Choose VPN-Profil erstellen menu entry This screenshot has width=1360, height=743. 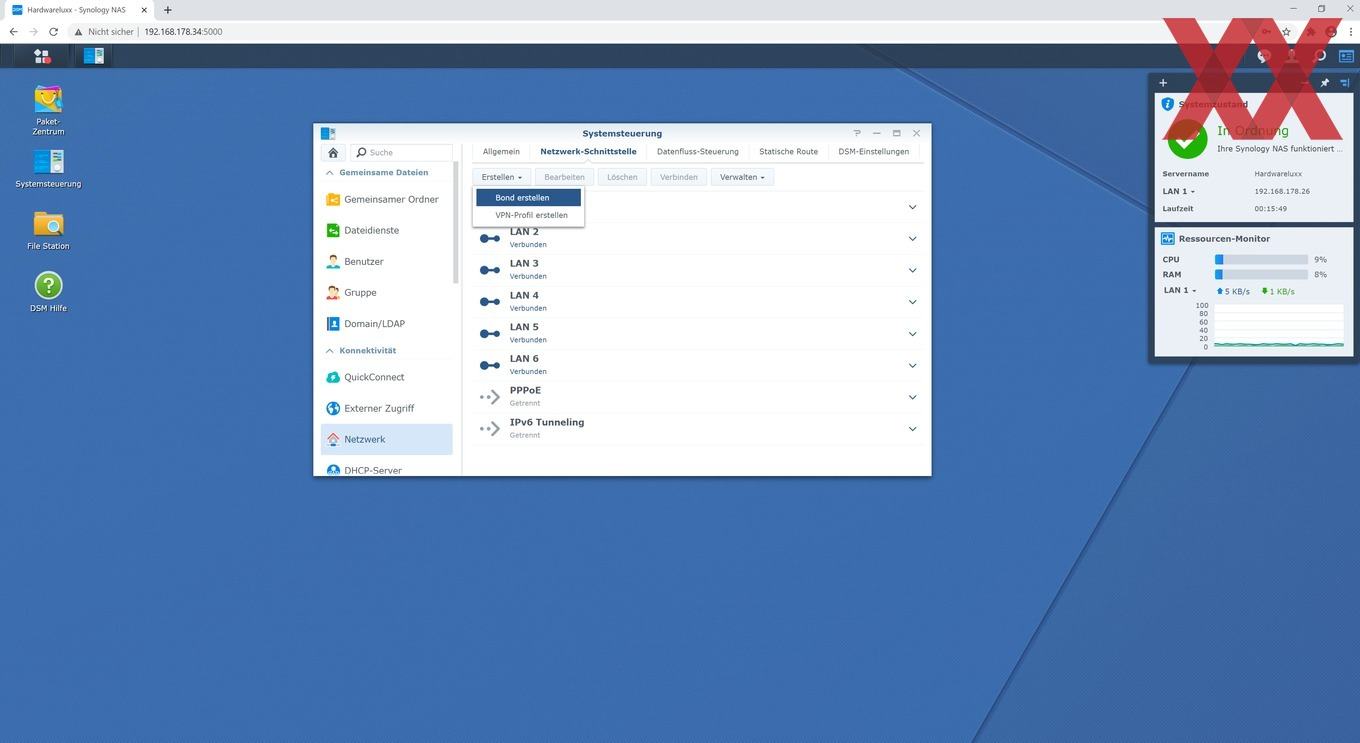coord(528,215)
